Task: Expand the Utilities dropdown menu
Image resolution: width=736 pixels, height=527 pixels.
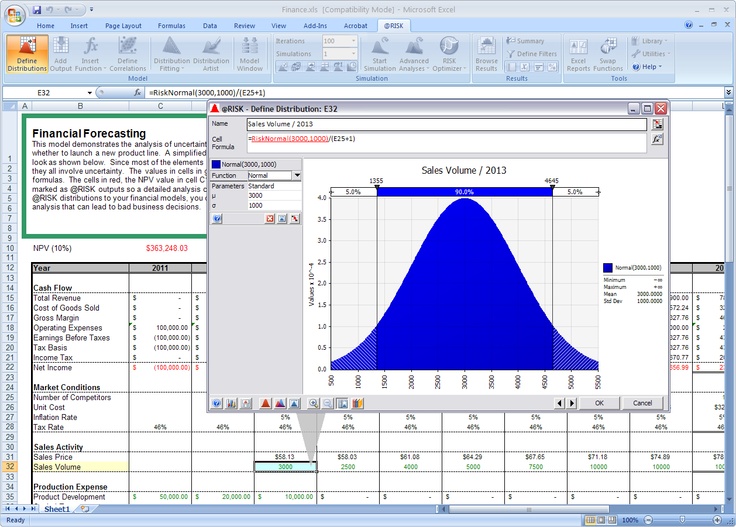Action: point(651,54)
